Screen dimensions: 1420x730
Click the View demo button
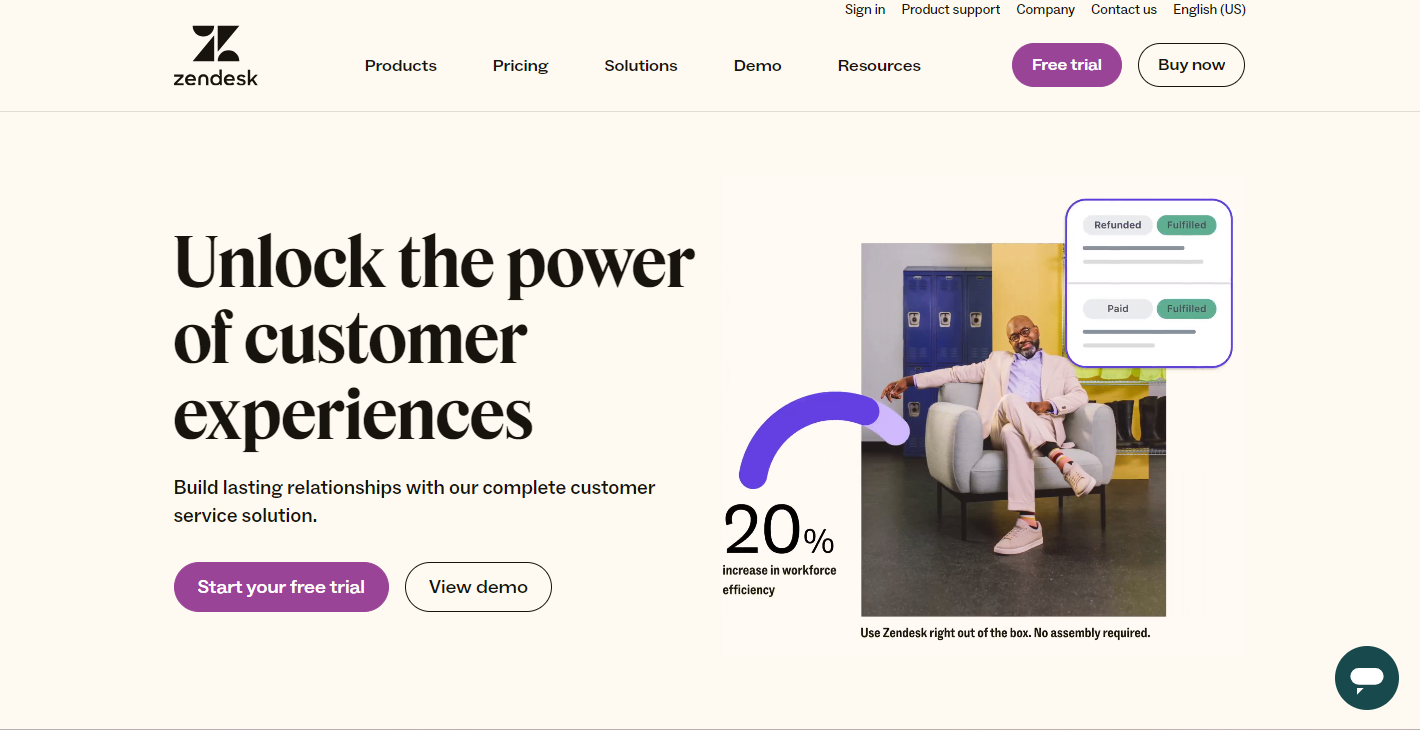click(x=478, y=587)
